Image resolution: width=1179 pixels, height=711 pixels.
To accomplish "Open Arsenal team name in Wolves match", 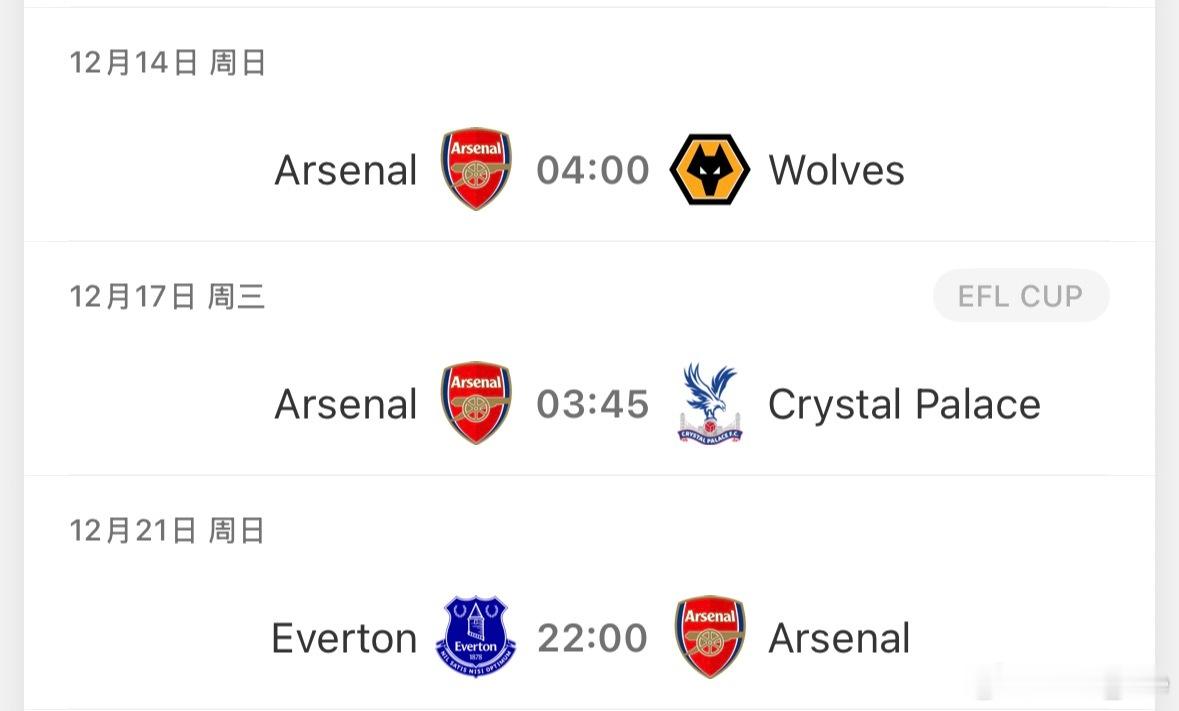I will click(346, 170).
